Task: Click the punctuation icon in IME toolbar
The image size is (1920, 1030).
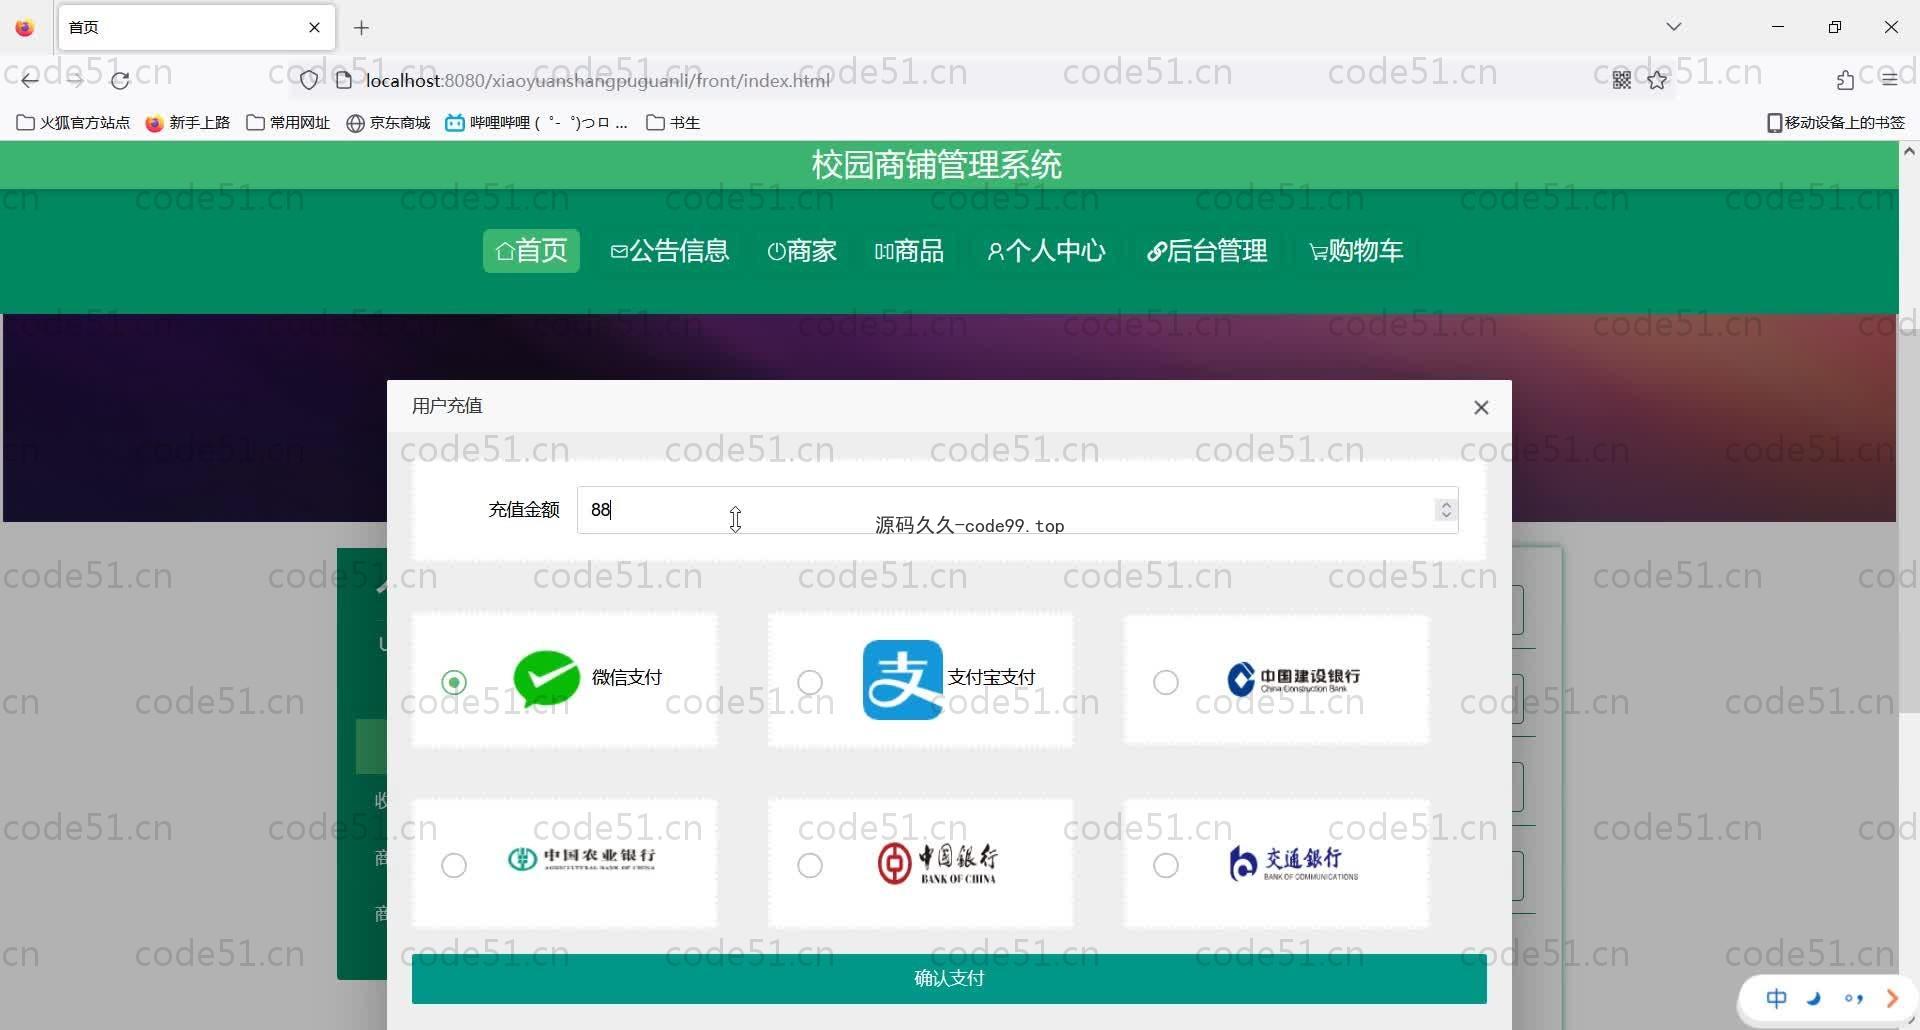Action: pos(1853,998)
